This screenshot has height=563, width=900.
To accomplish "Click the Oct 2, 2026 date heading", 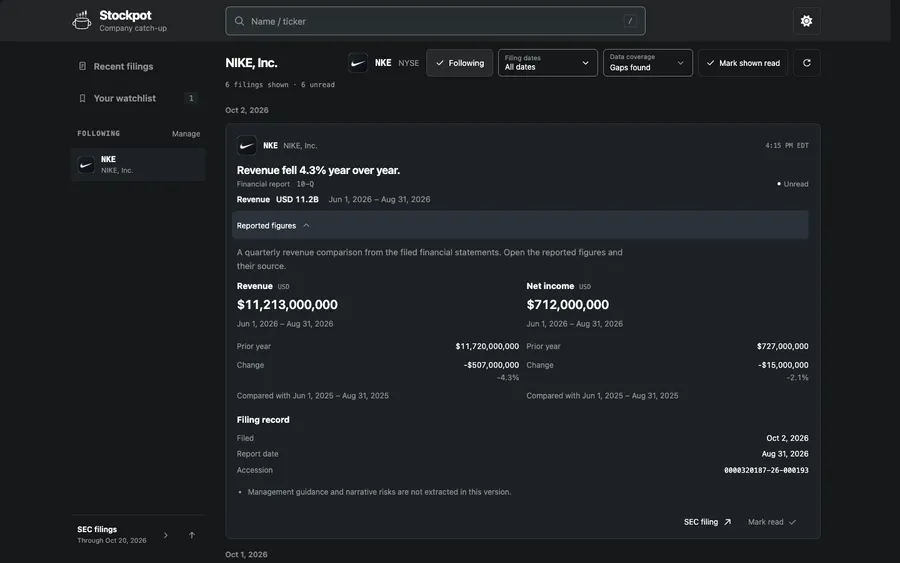I will pos(247,110).
